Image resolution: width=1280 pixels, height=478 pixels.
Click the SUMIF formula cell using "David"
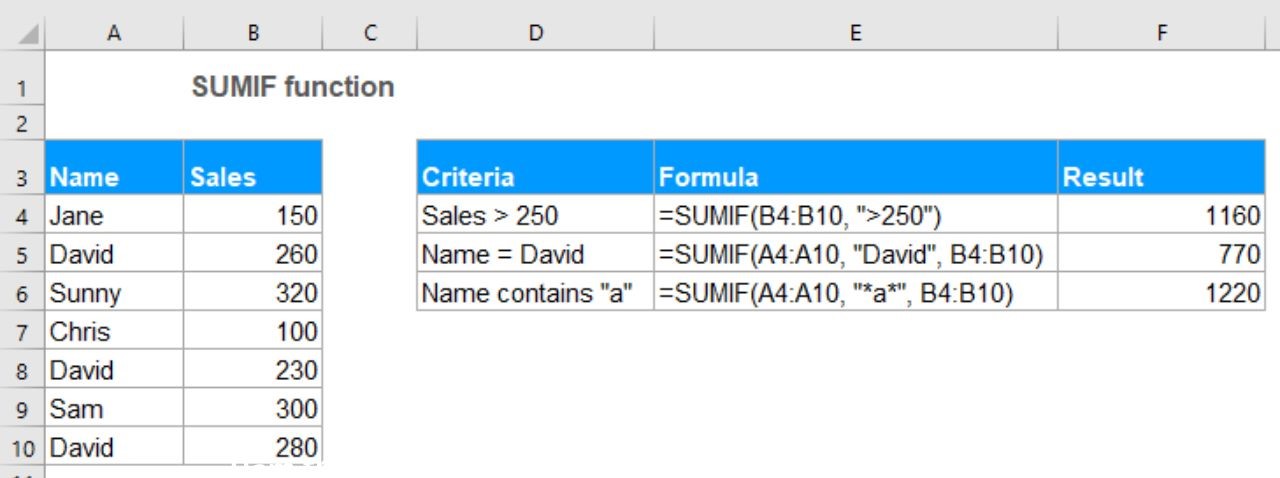click(x=855, y=254)
